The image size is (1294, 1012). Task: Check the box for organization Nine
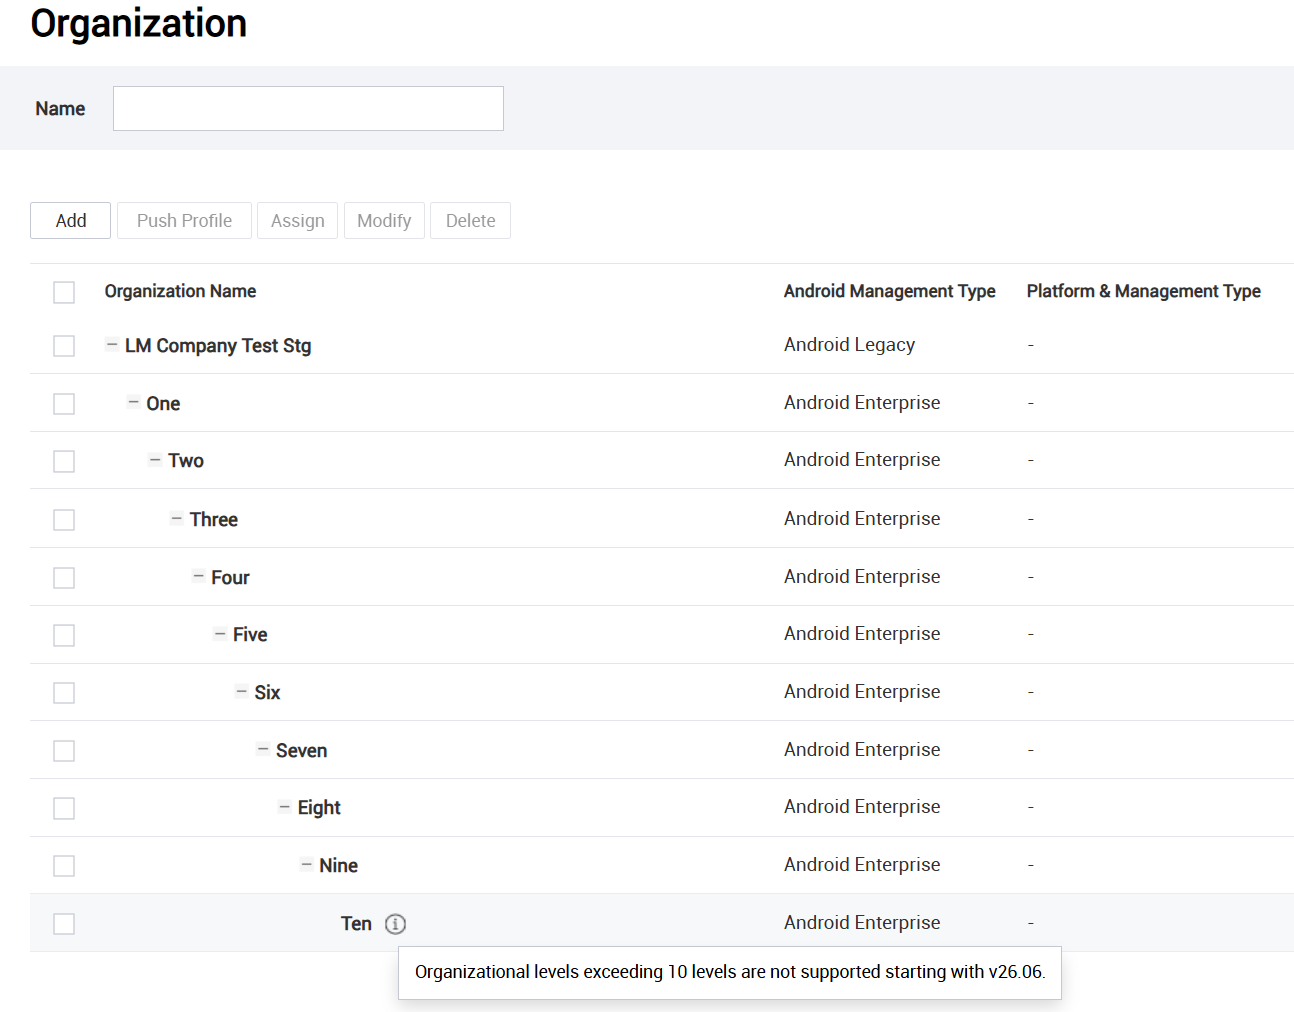click(64, 866)
